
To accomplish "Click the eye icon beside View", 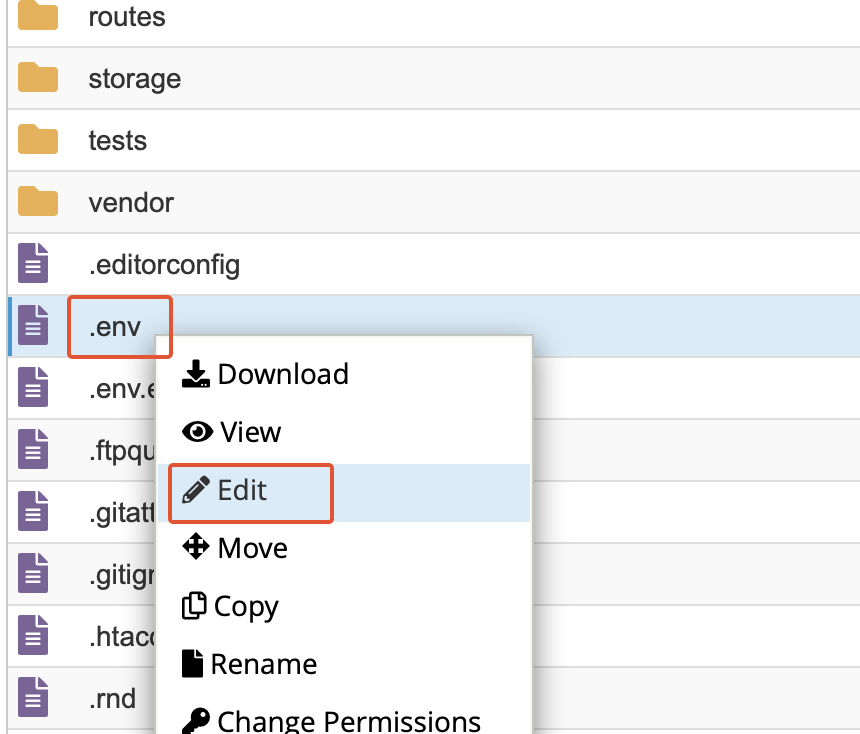I will (197, 432).
